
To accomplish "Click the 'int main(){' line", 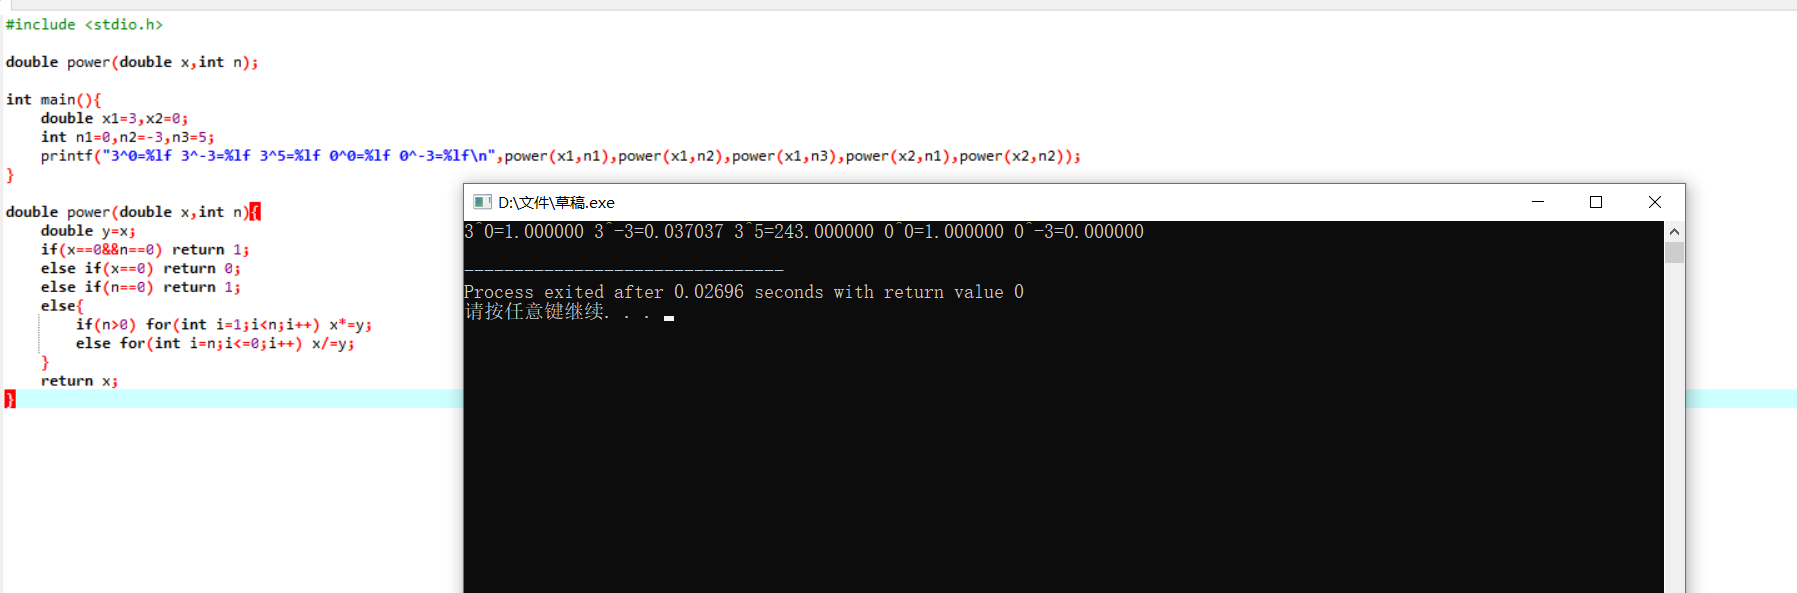I will coord(53,100).
